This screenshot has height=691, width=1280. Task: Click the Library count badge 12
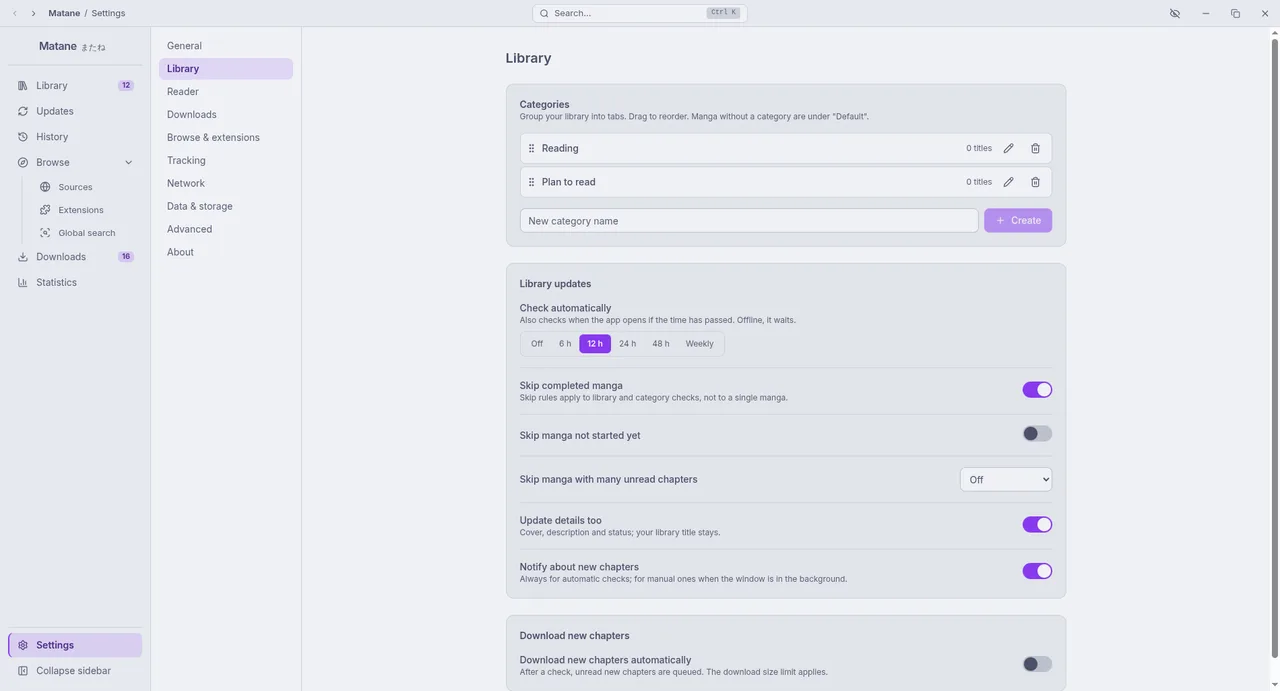[x=125, y=86]
